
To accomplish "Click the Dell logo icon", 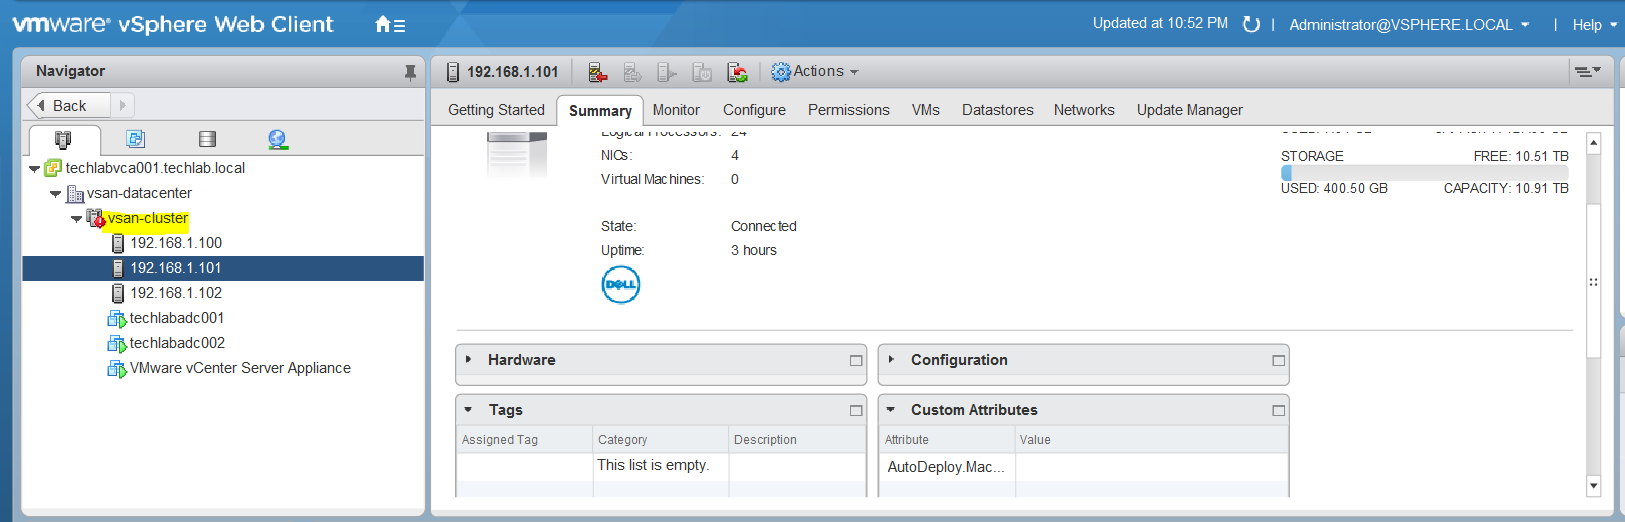I will click(620, 285).
